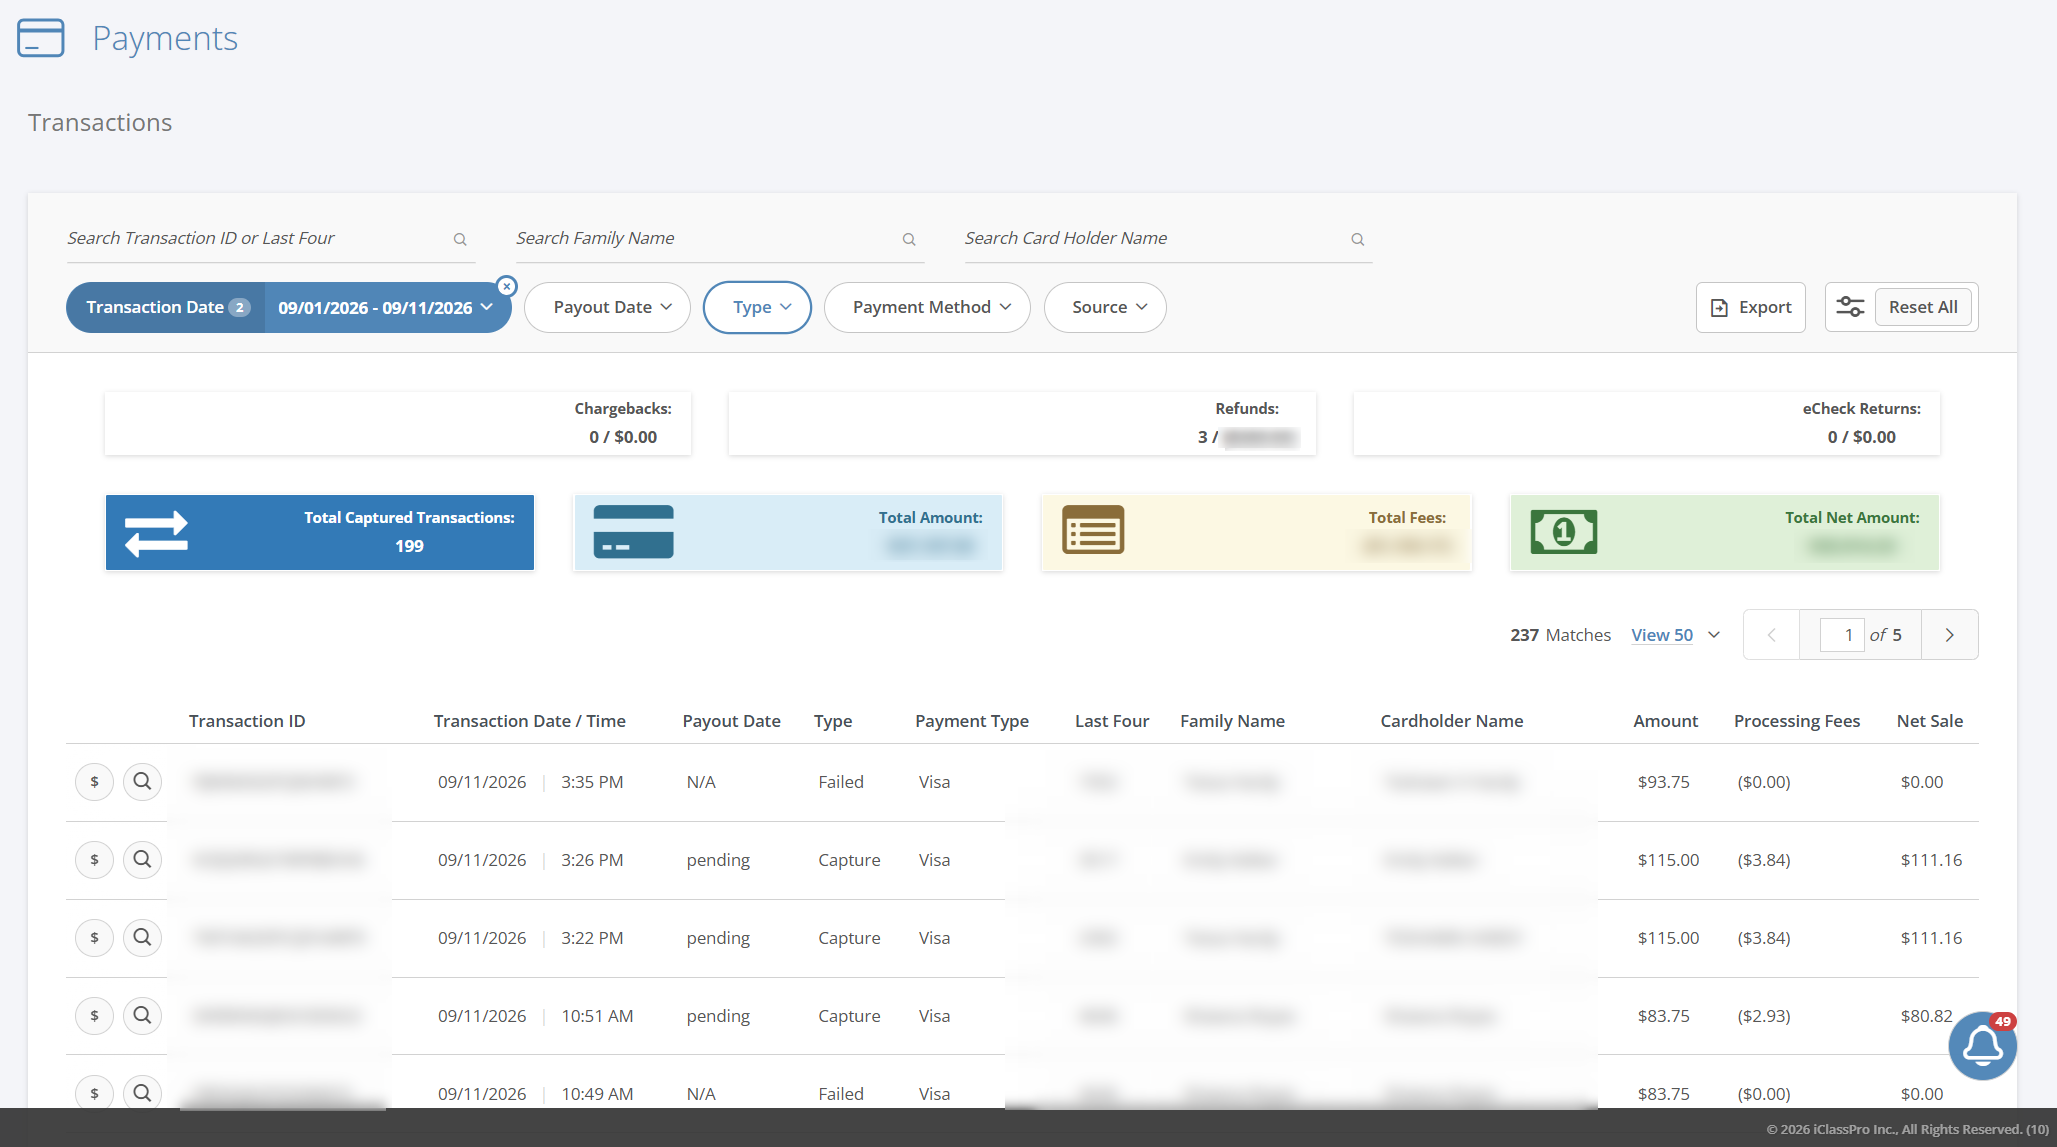Expand the Payment Method filter

point(927,307)
